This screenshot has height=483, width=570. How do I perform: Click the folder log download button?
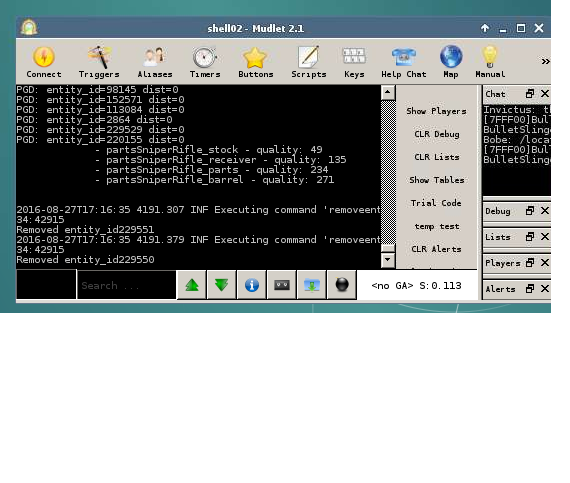pos(312,285)
